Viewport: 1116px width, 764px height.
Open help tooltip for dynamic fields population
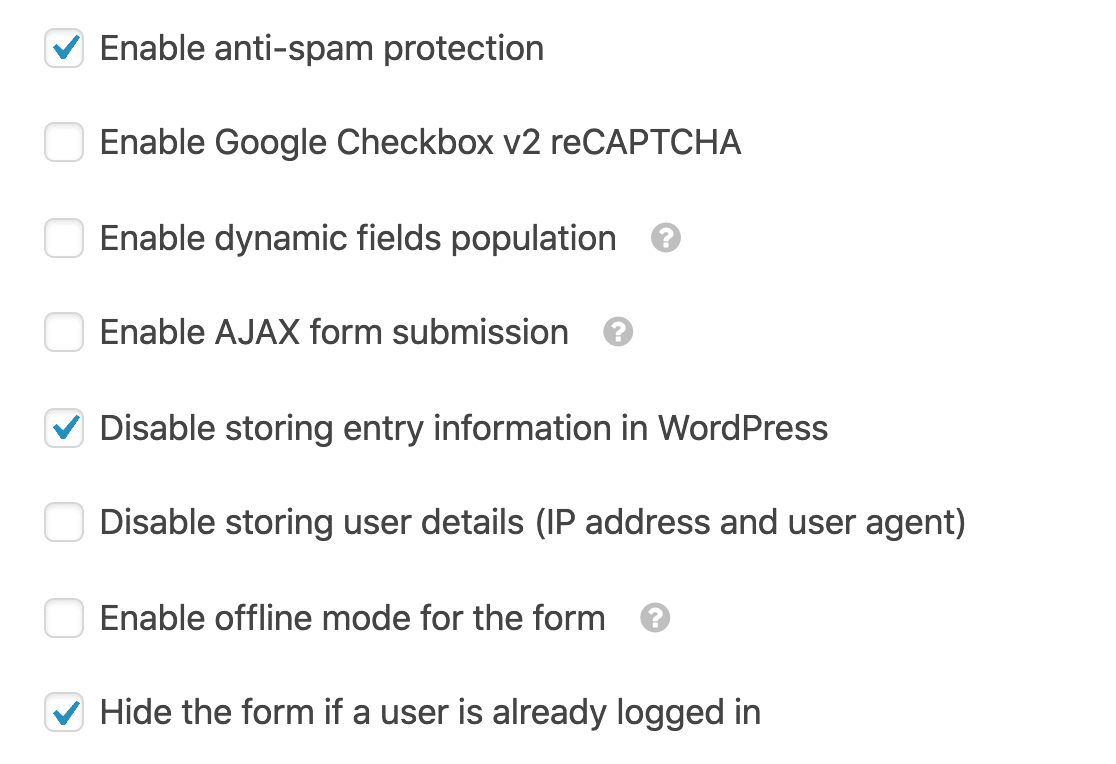click(x=665, y=238)
